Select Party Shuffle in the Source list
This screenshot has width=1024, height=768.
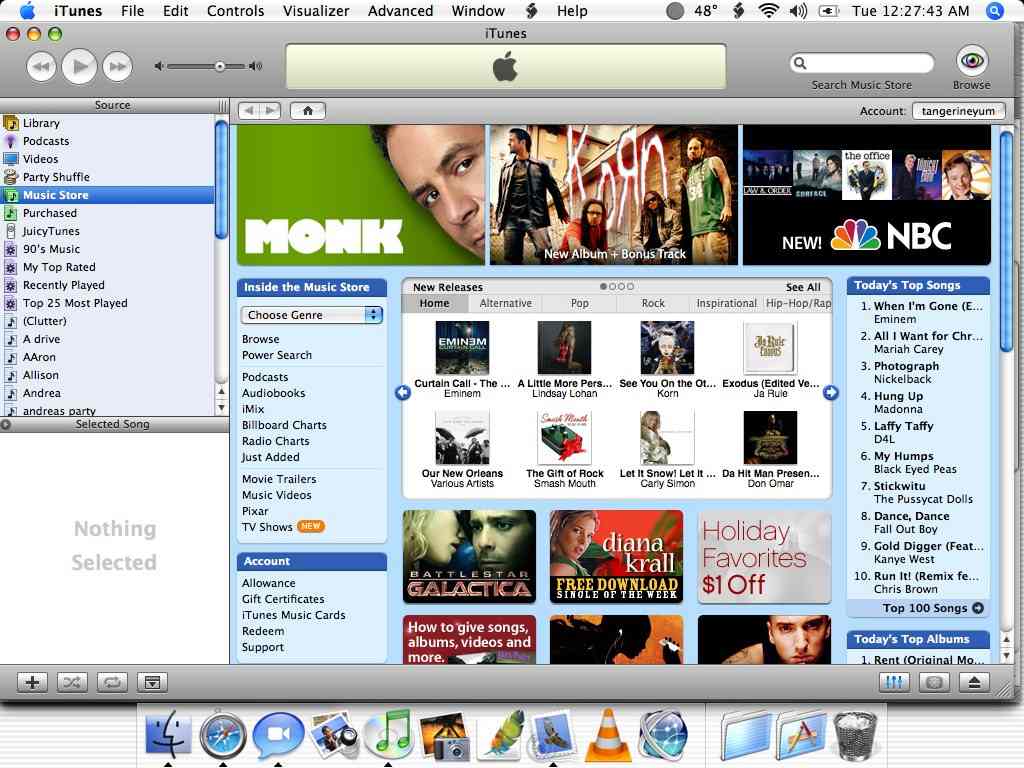tap(107, 177)
